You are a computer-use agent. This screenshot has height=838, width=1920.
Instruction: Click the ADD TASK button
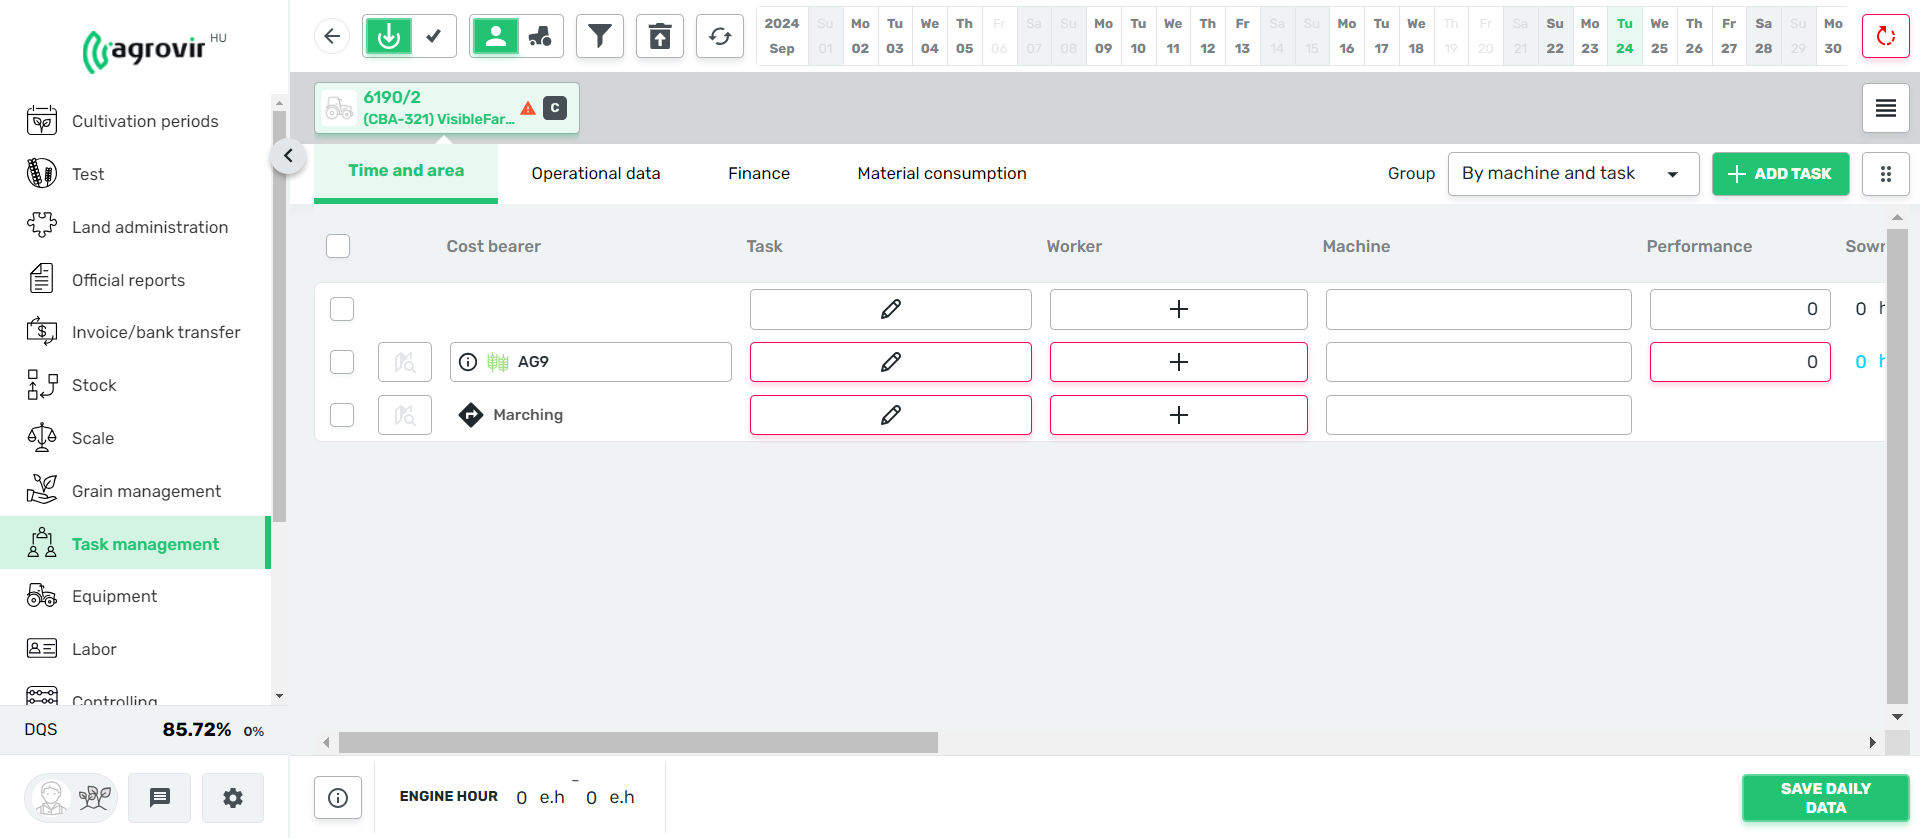click(x=1781, y=174)
